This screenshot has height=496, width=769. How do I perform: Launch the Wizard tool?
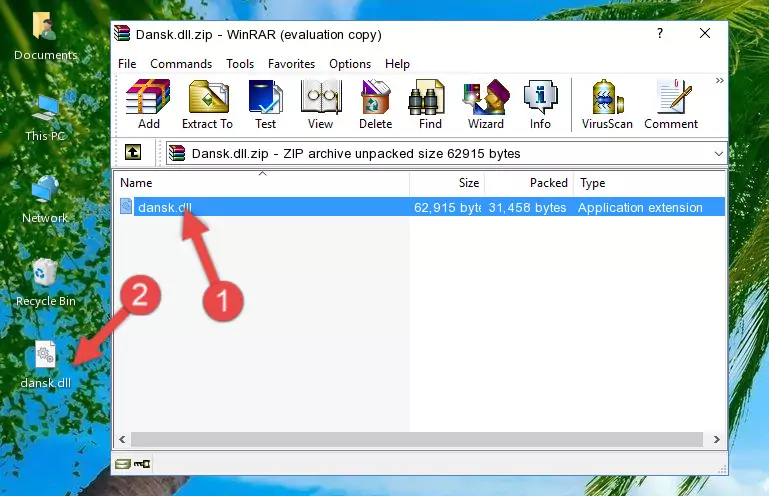pos(486,104)
